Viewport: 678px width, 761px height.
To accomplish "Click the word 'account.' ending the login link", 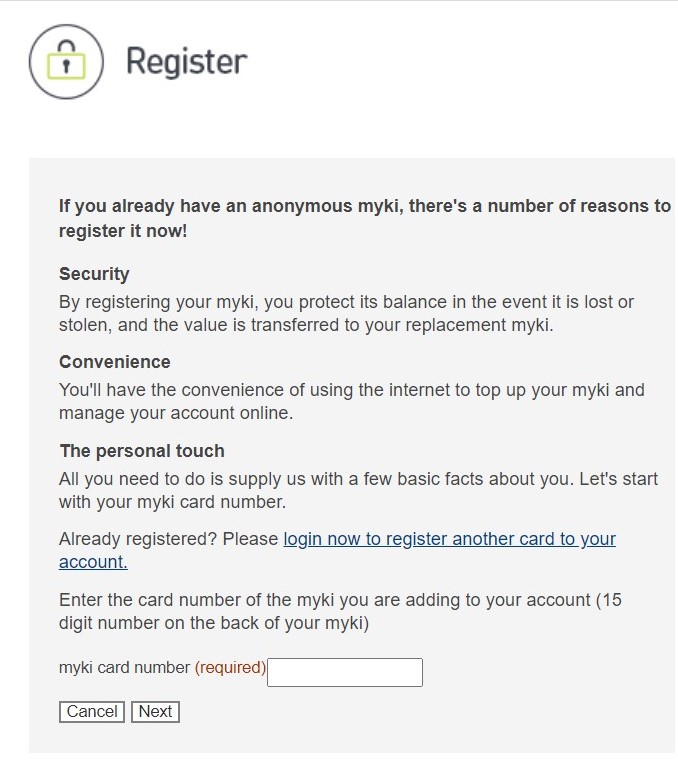I will (x=93, y=562).
